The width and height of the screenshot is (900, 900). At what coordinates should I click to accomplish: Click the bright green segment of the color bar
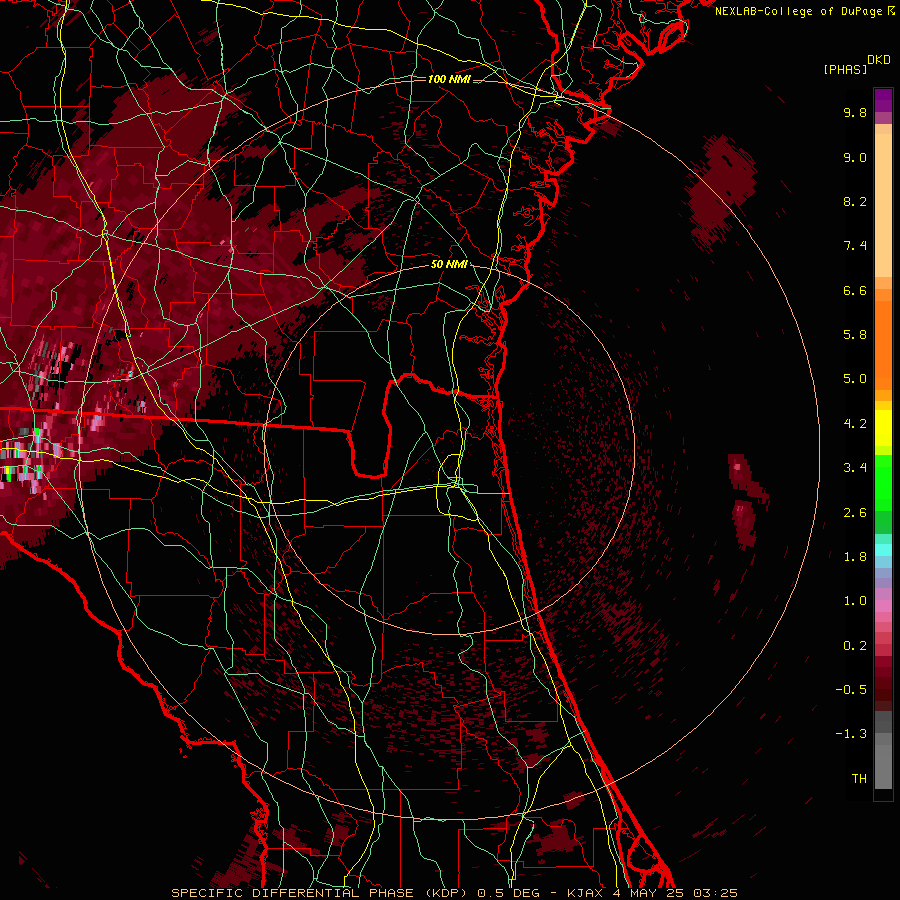point(883,483)
